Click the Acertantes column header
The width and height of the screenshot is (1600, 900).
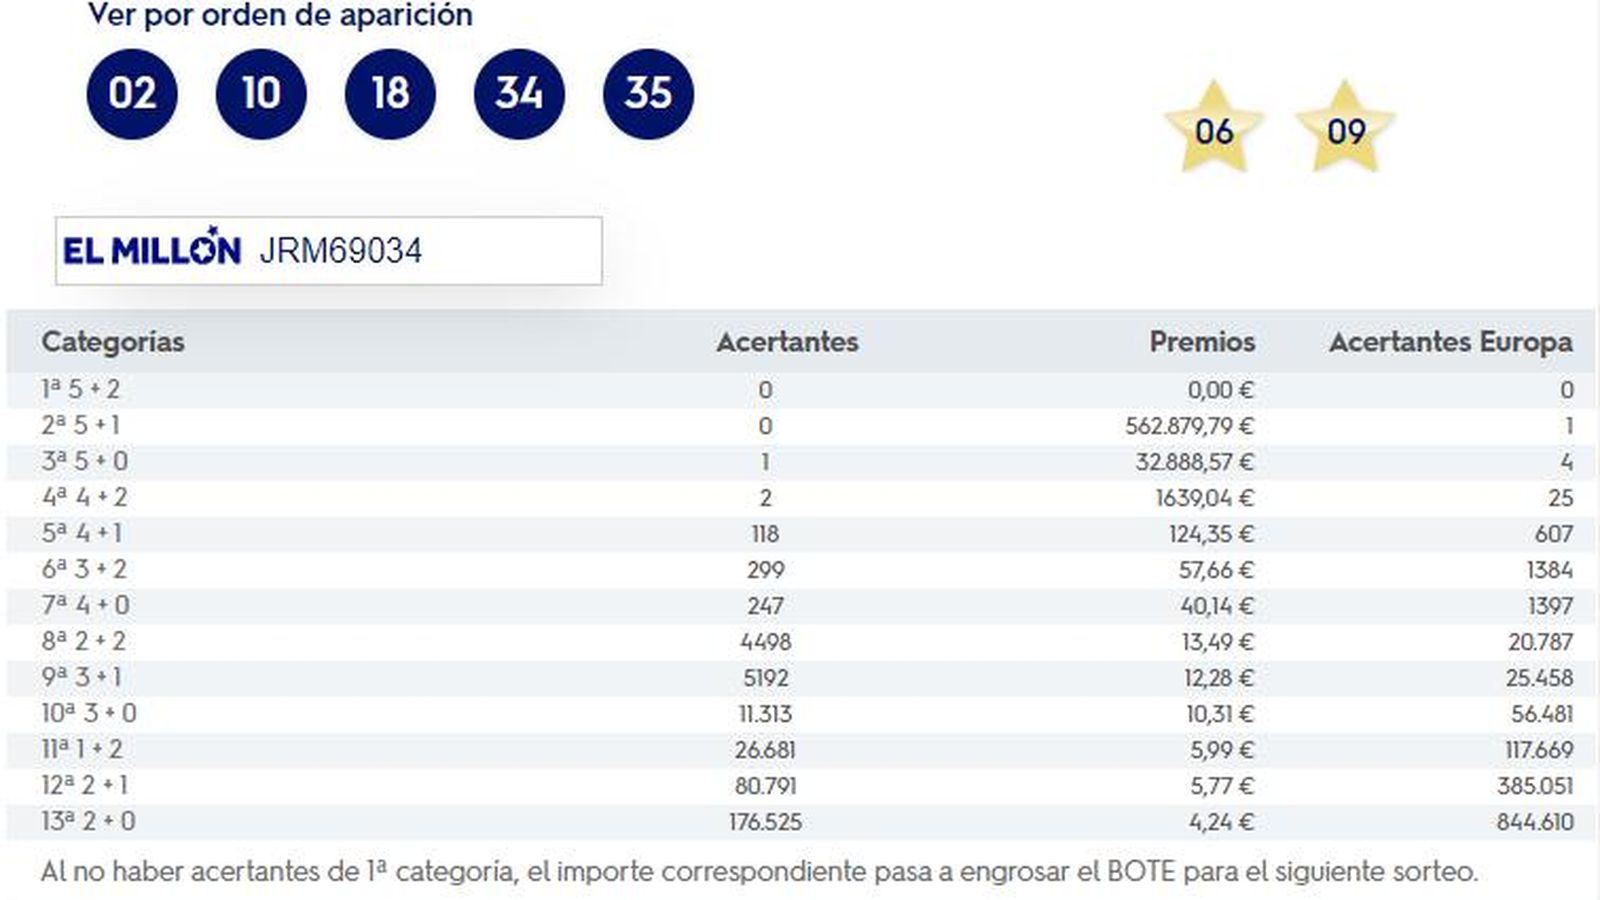coord(786,342)
